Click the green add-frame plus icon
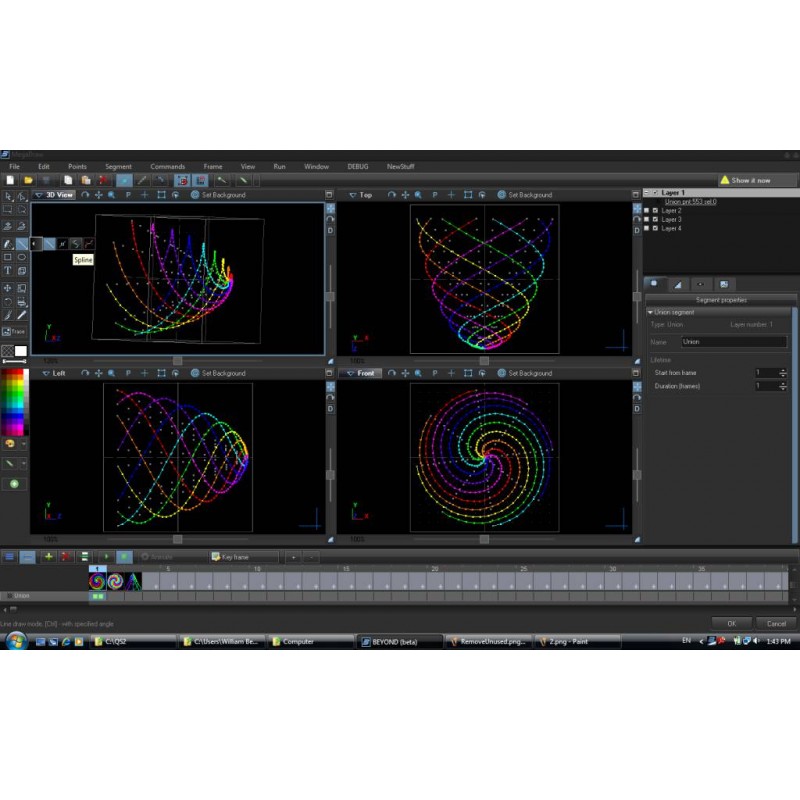The image size is (800, 800). point(48,556)
